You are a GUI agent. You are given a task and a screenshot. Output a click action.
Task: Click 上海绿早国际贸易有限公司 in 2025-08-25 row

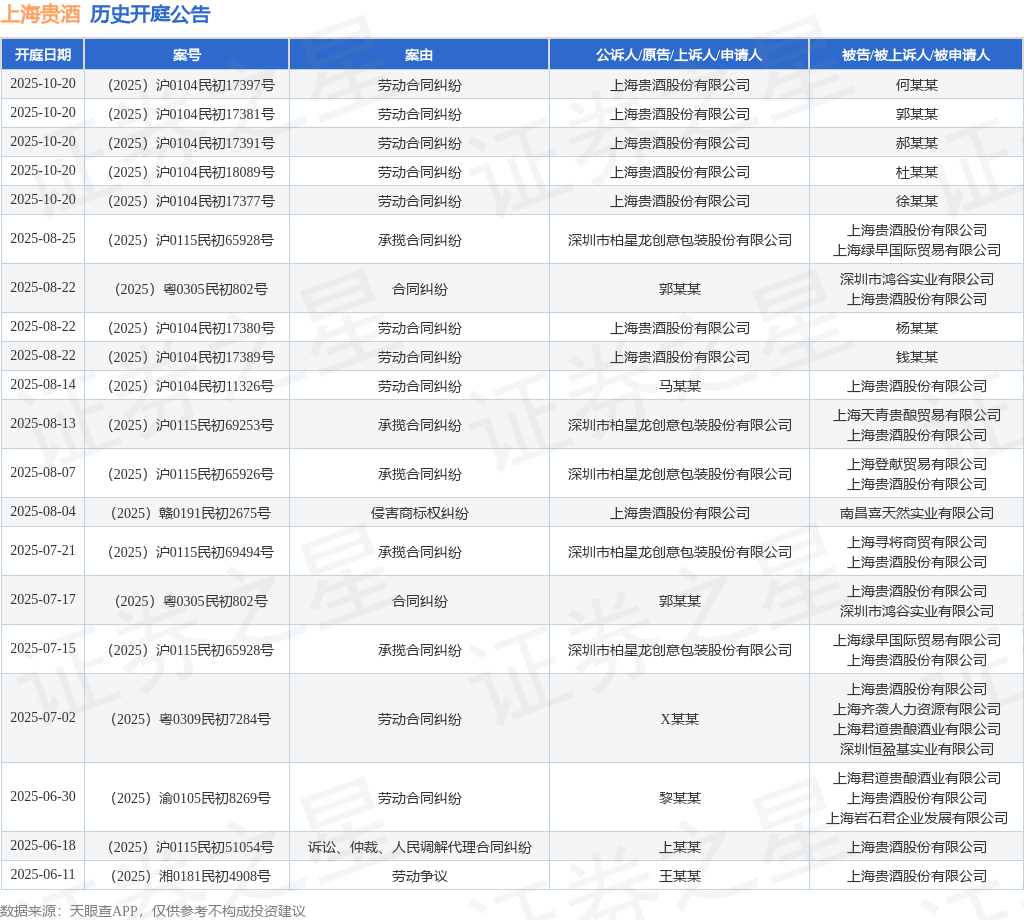coord(917,250)
